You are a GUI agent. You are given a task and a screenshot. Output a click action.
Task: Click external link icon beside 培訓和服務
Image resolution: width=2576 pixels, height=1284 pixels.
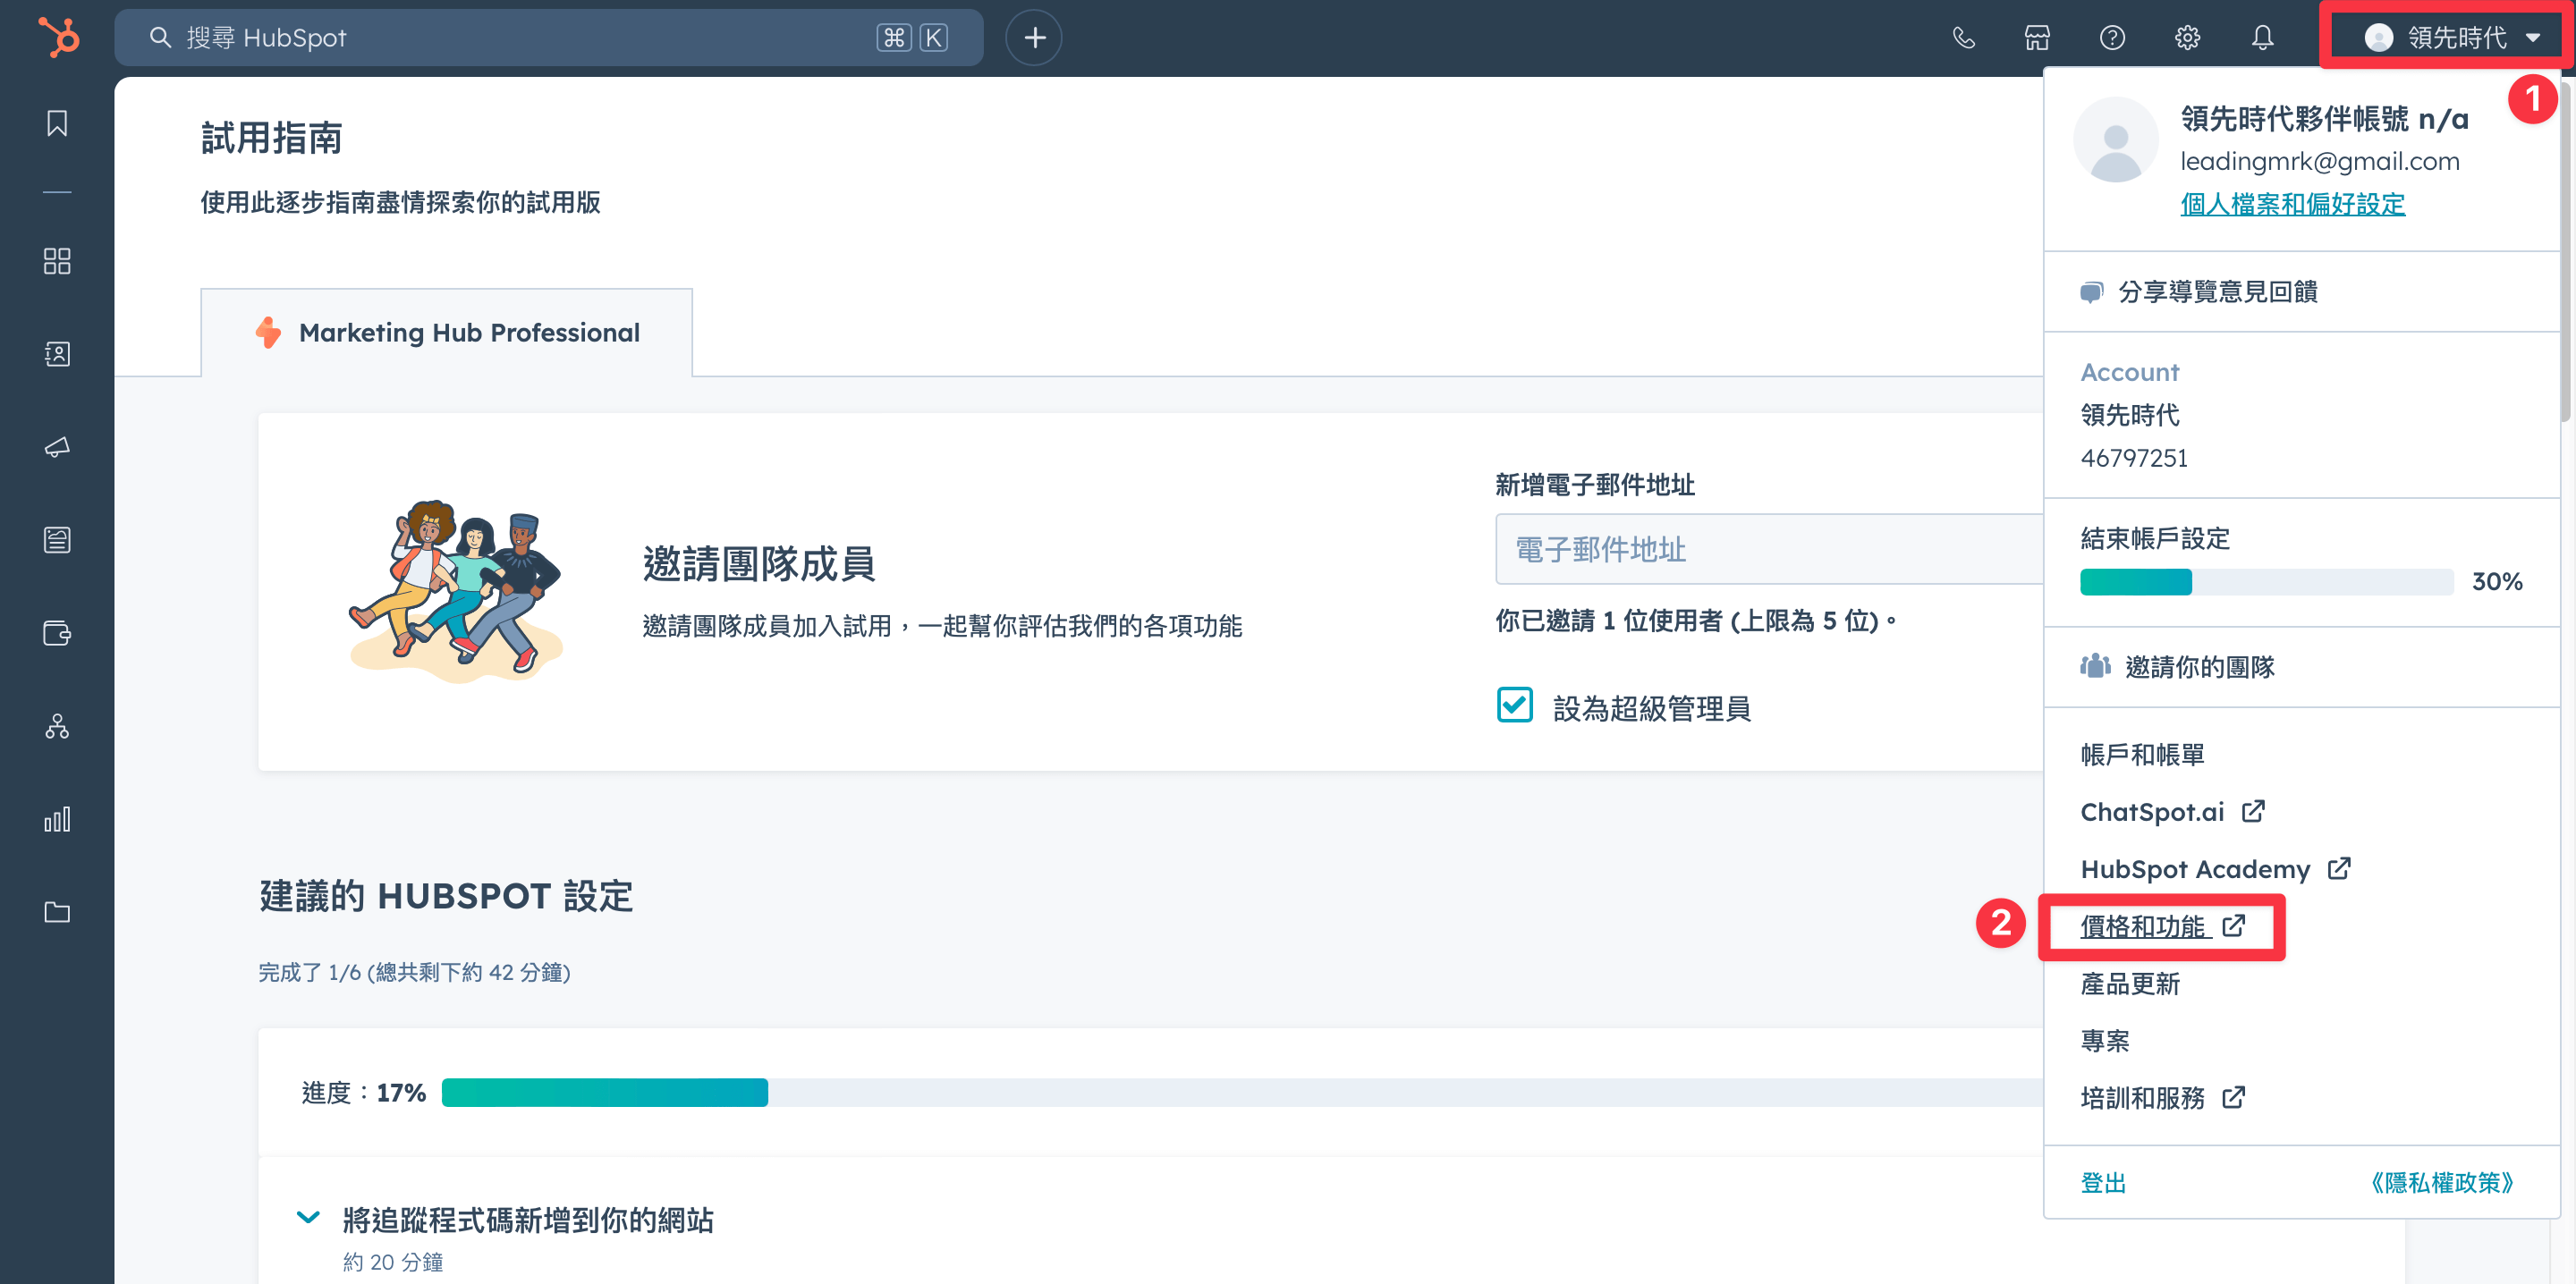click(2234, 1097)
